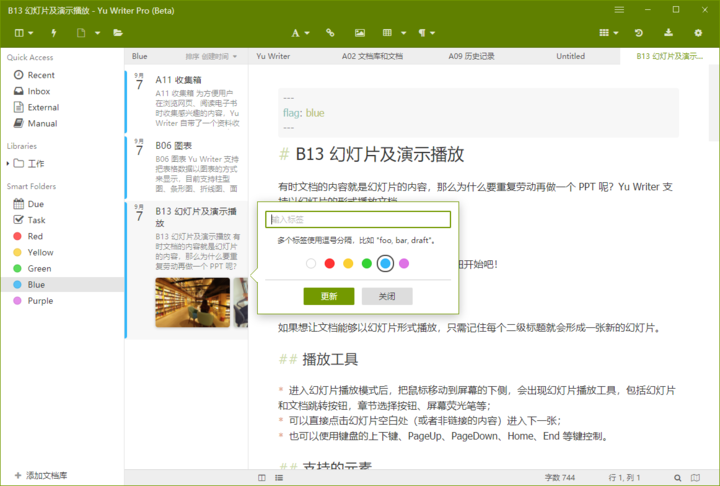Click the insert link icon
This screenshot has width=720, height=486.
tap(330, 33)
